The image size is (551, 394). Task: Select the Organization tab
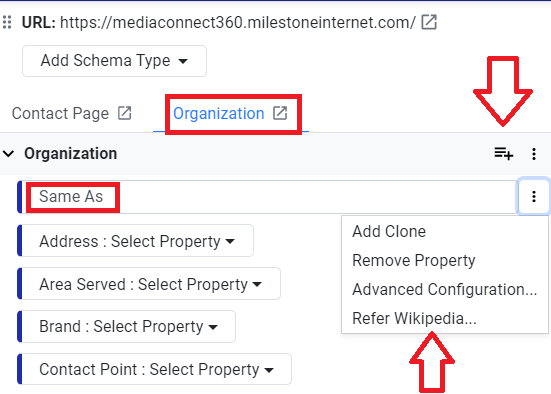219,114
